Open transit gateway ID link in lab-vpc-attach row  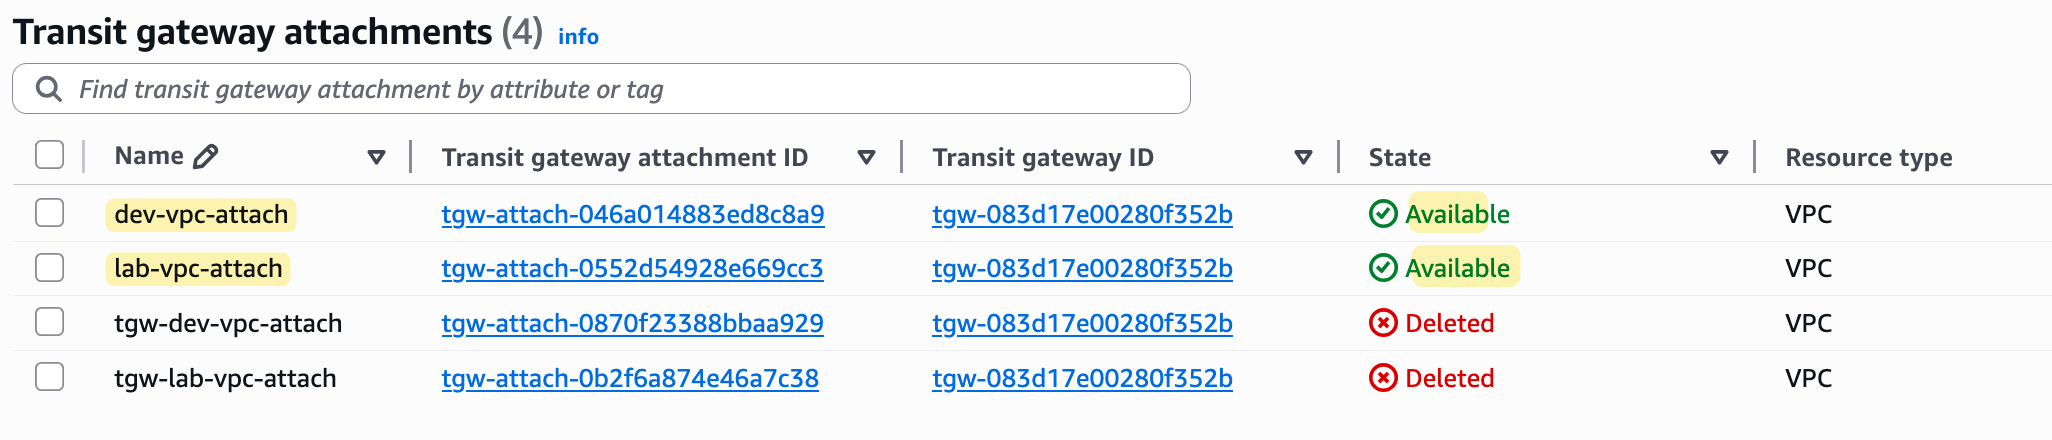[1082, 268]
